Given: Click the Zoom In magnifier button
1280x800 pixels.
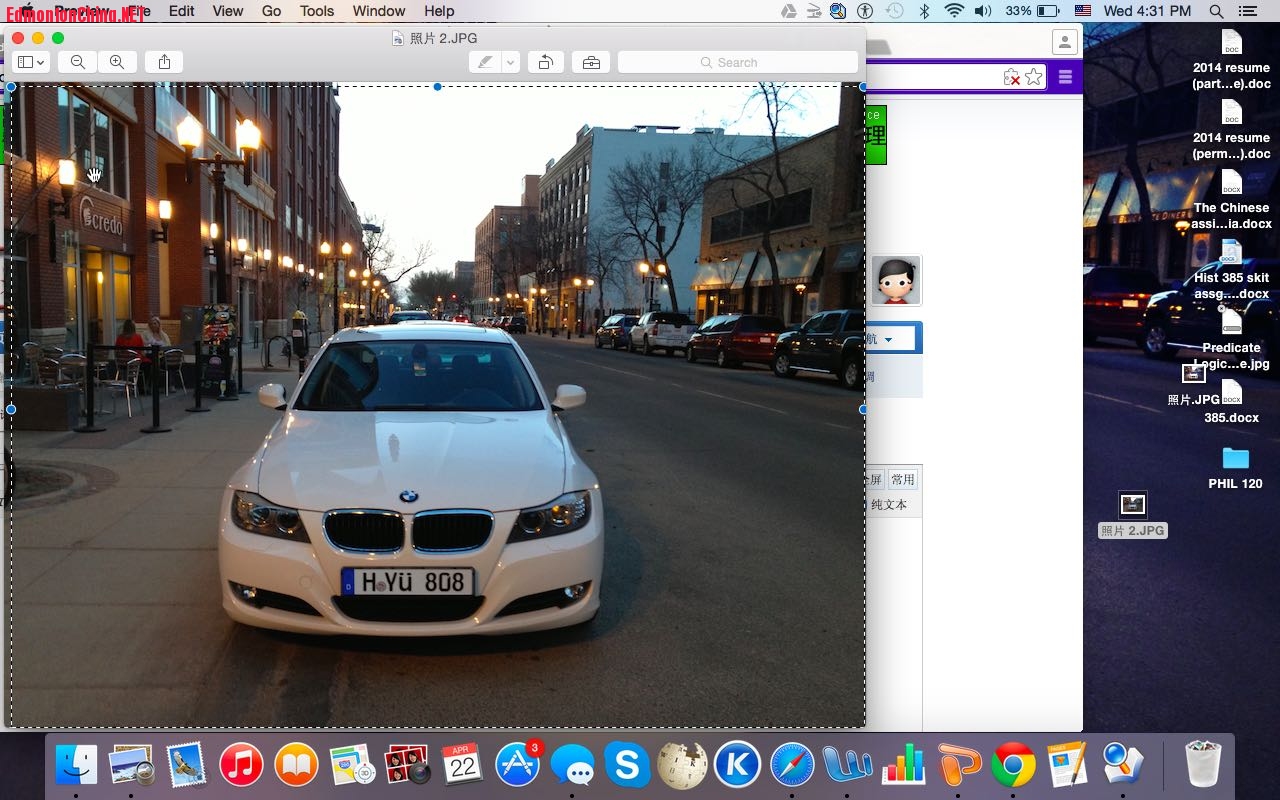Looking at the screenshot, I should [117, 62].
